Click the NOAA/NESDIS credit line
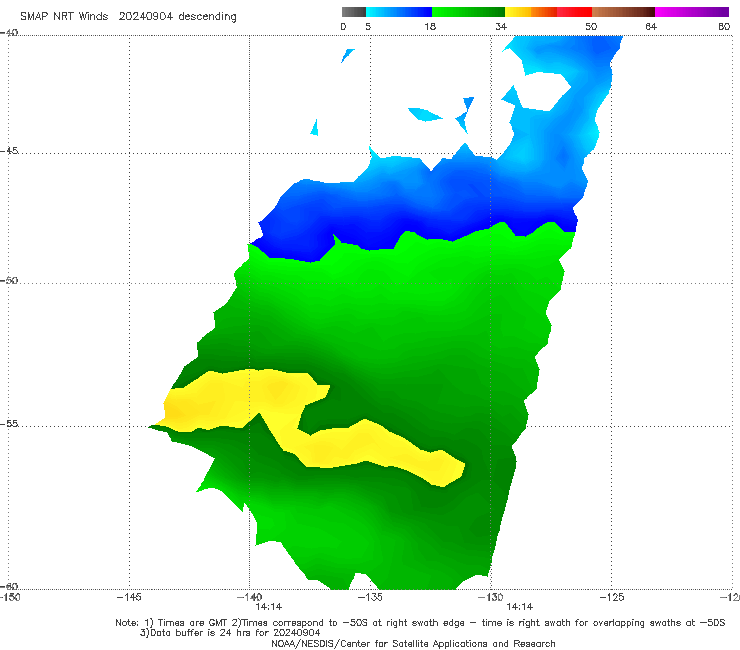Viewport: 740px width, 650px height. click(x=413, y=643)
